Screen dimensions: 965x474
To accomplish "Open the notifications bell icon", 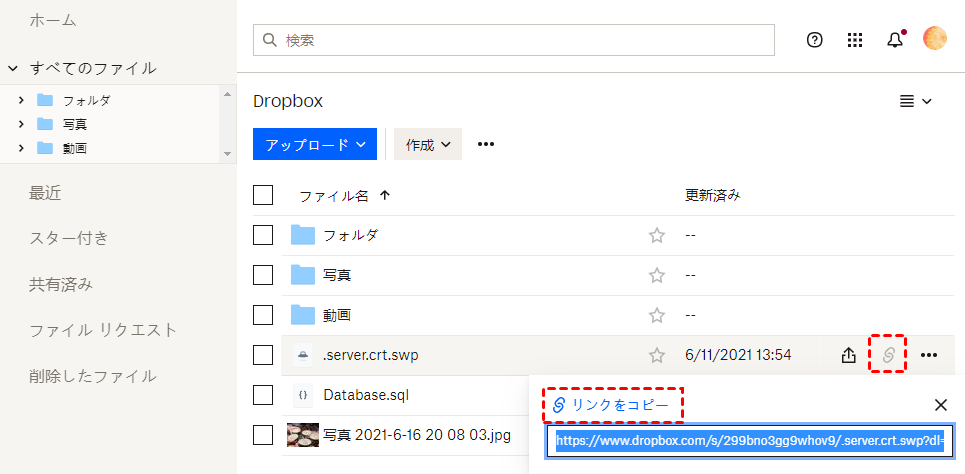I will pos(895,40).
